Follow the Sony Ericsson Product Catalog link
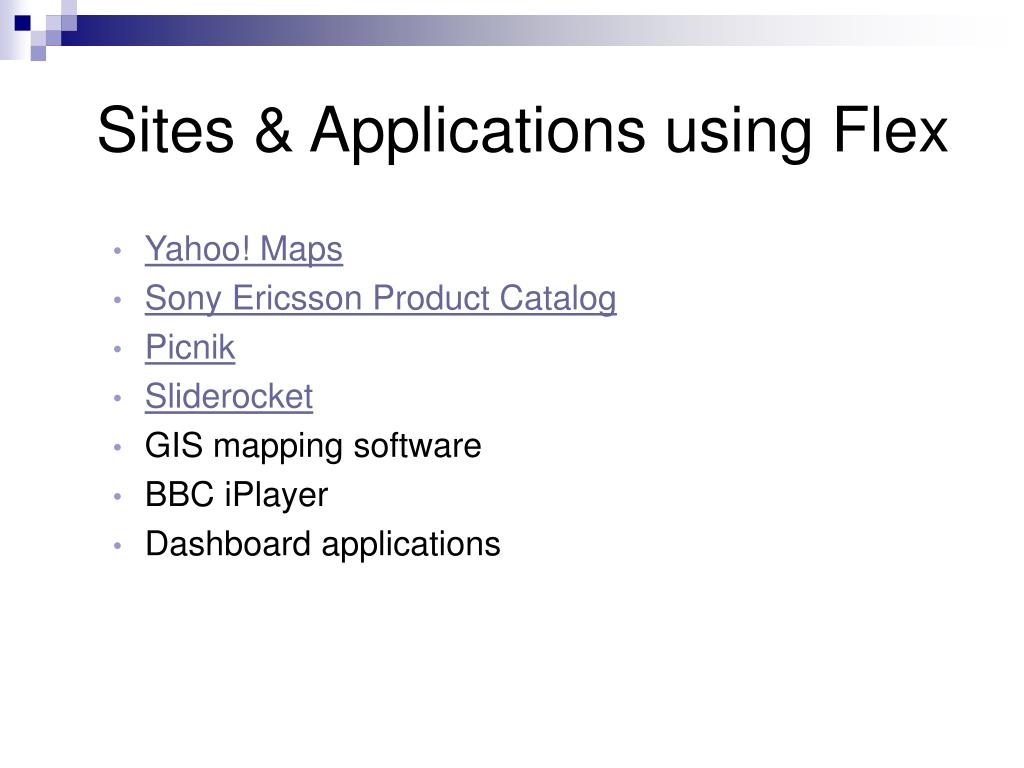 [381, 299]
